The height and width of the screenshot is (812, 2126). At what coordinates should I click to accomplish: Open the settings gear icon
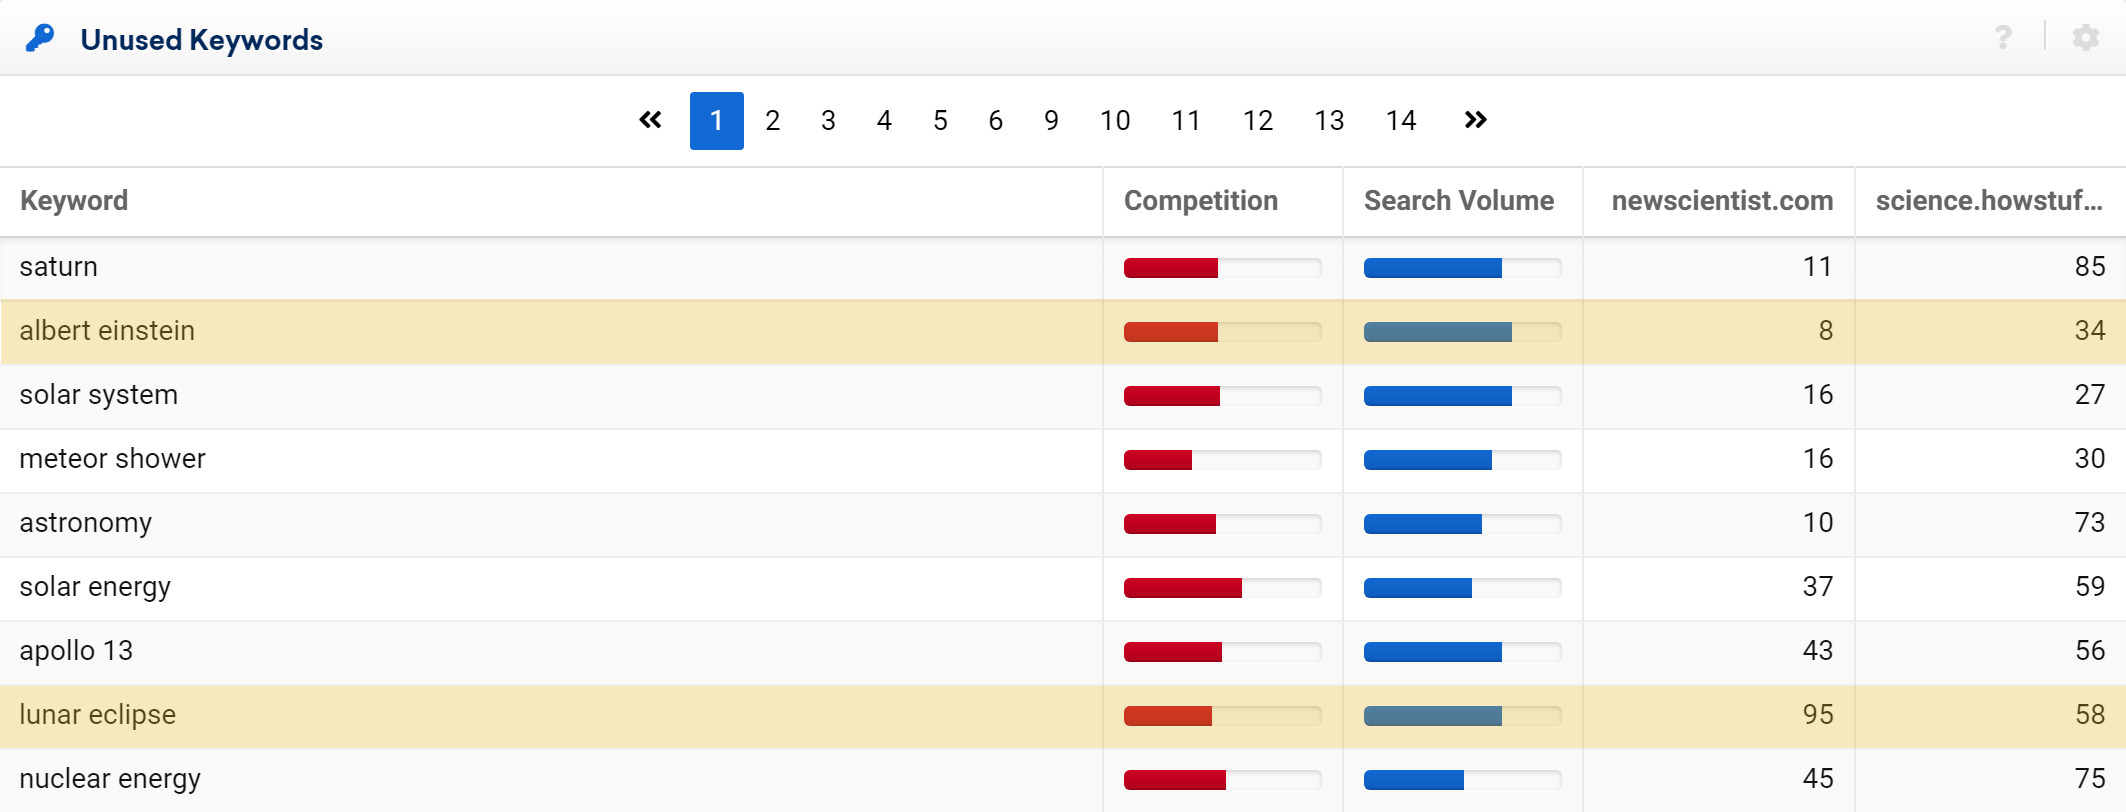[2085, 38]
